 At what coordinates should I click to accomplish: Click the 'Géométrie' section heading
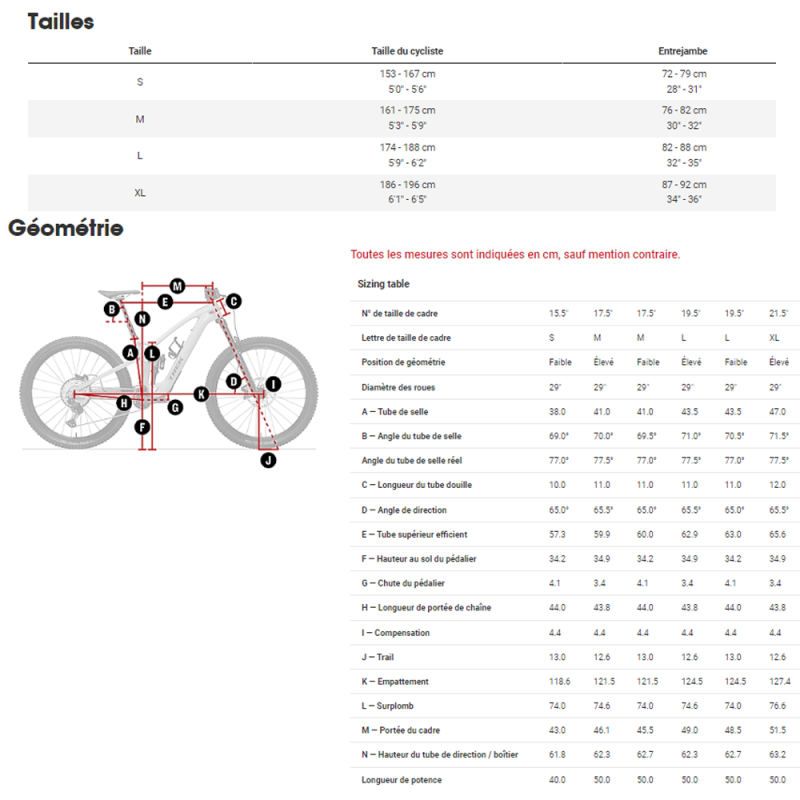pyautogui.click(x=65, y=229)
